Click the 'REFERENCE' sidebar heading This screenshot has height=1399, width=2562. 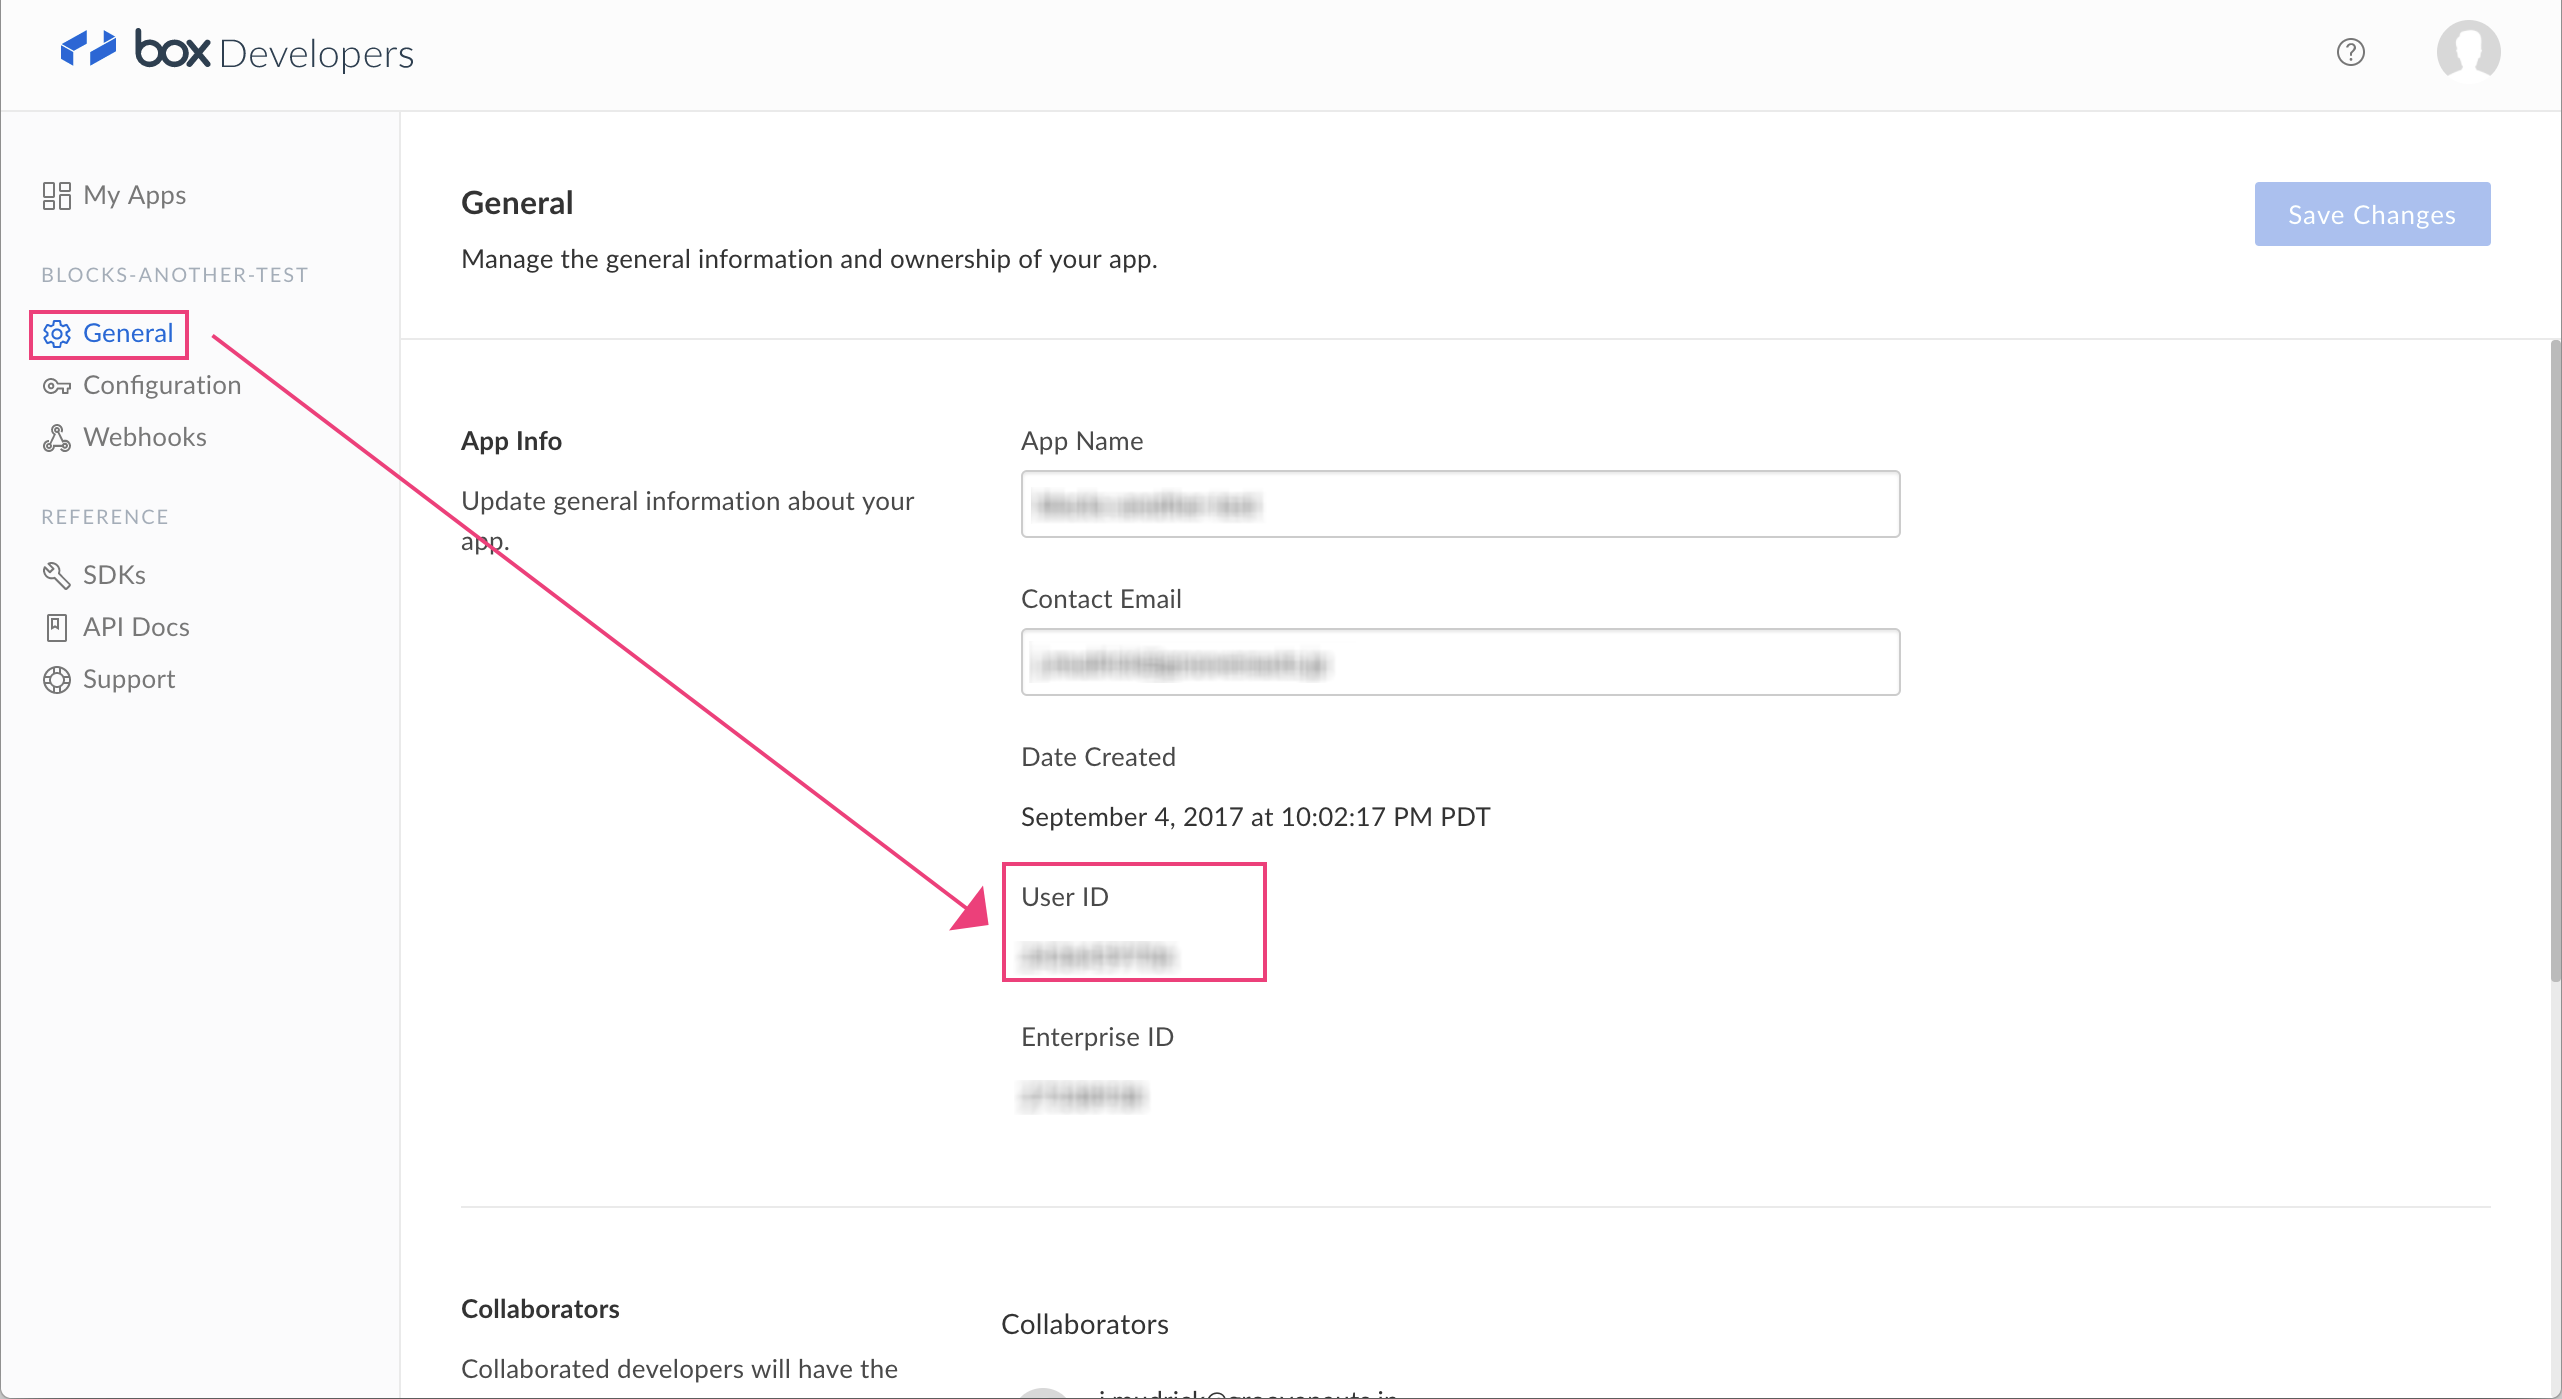click(105, 517)
